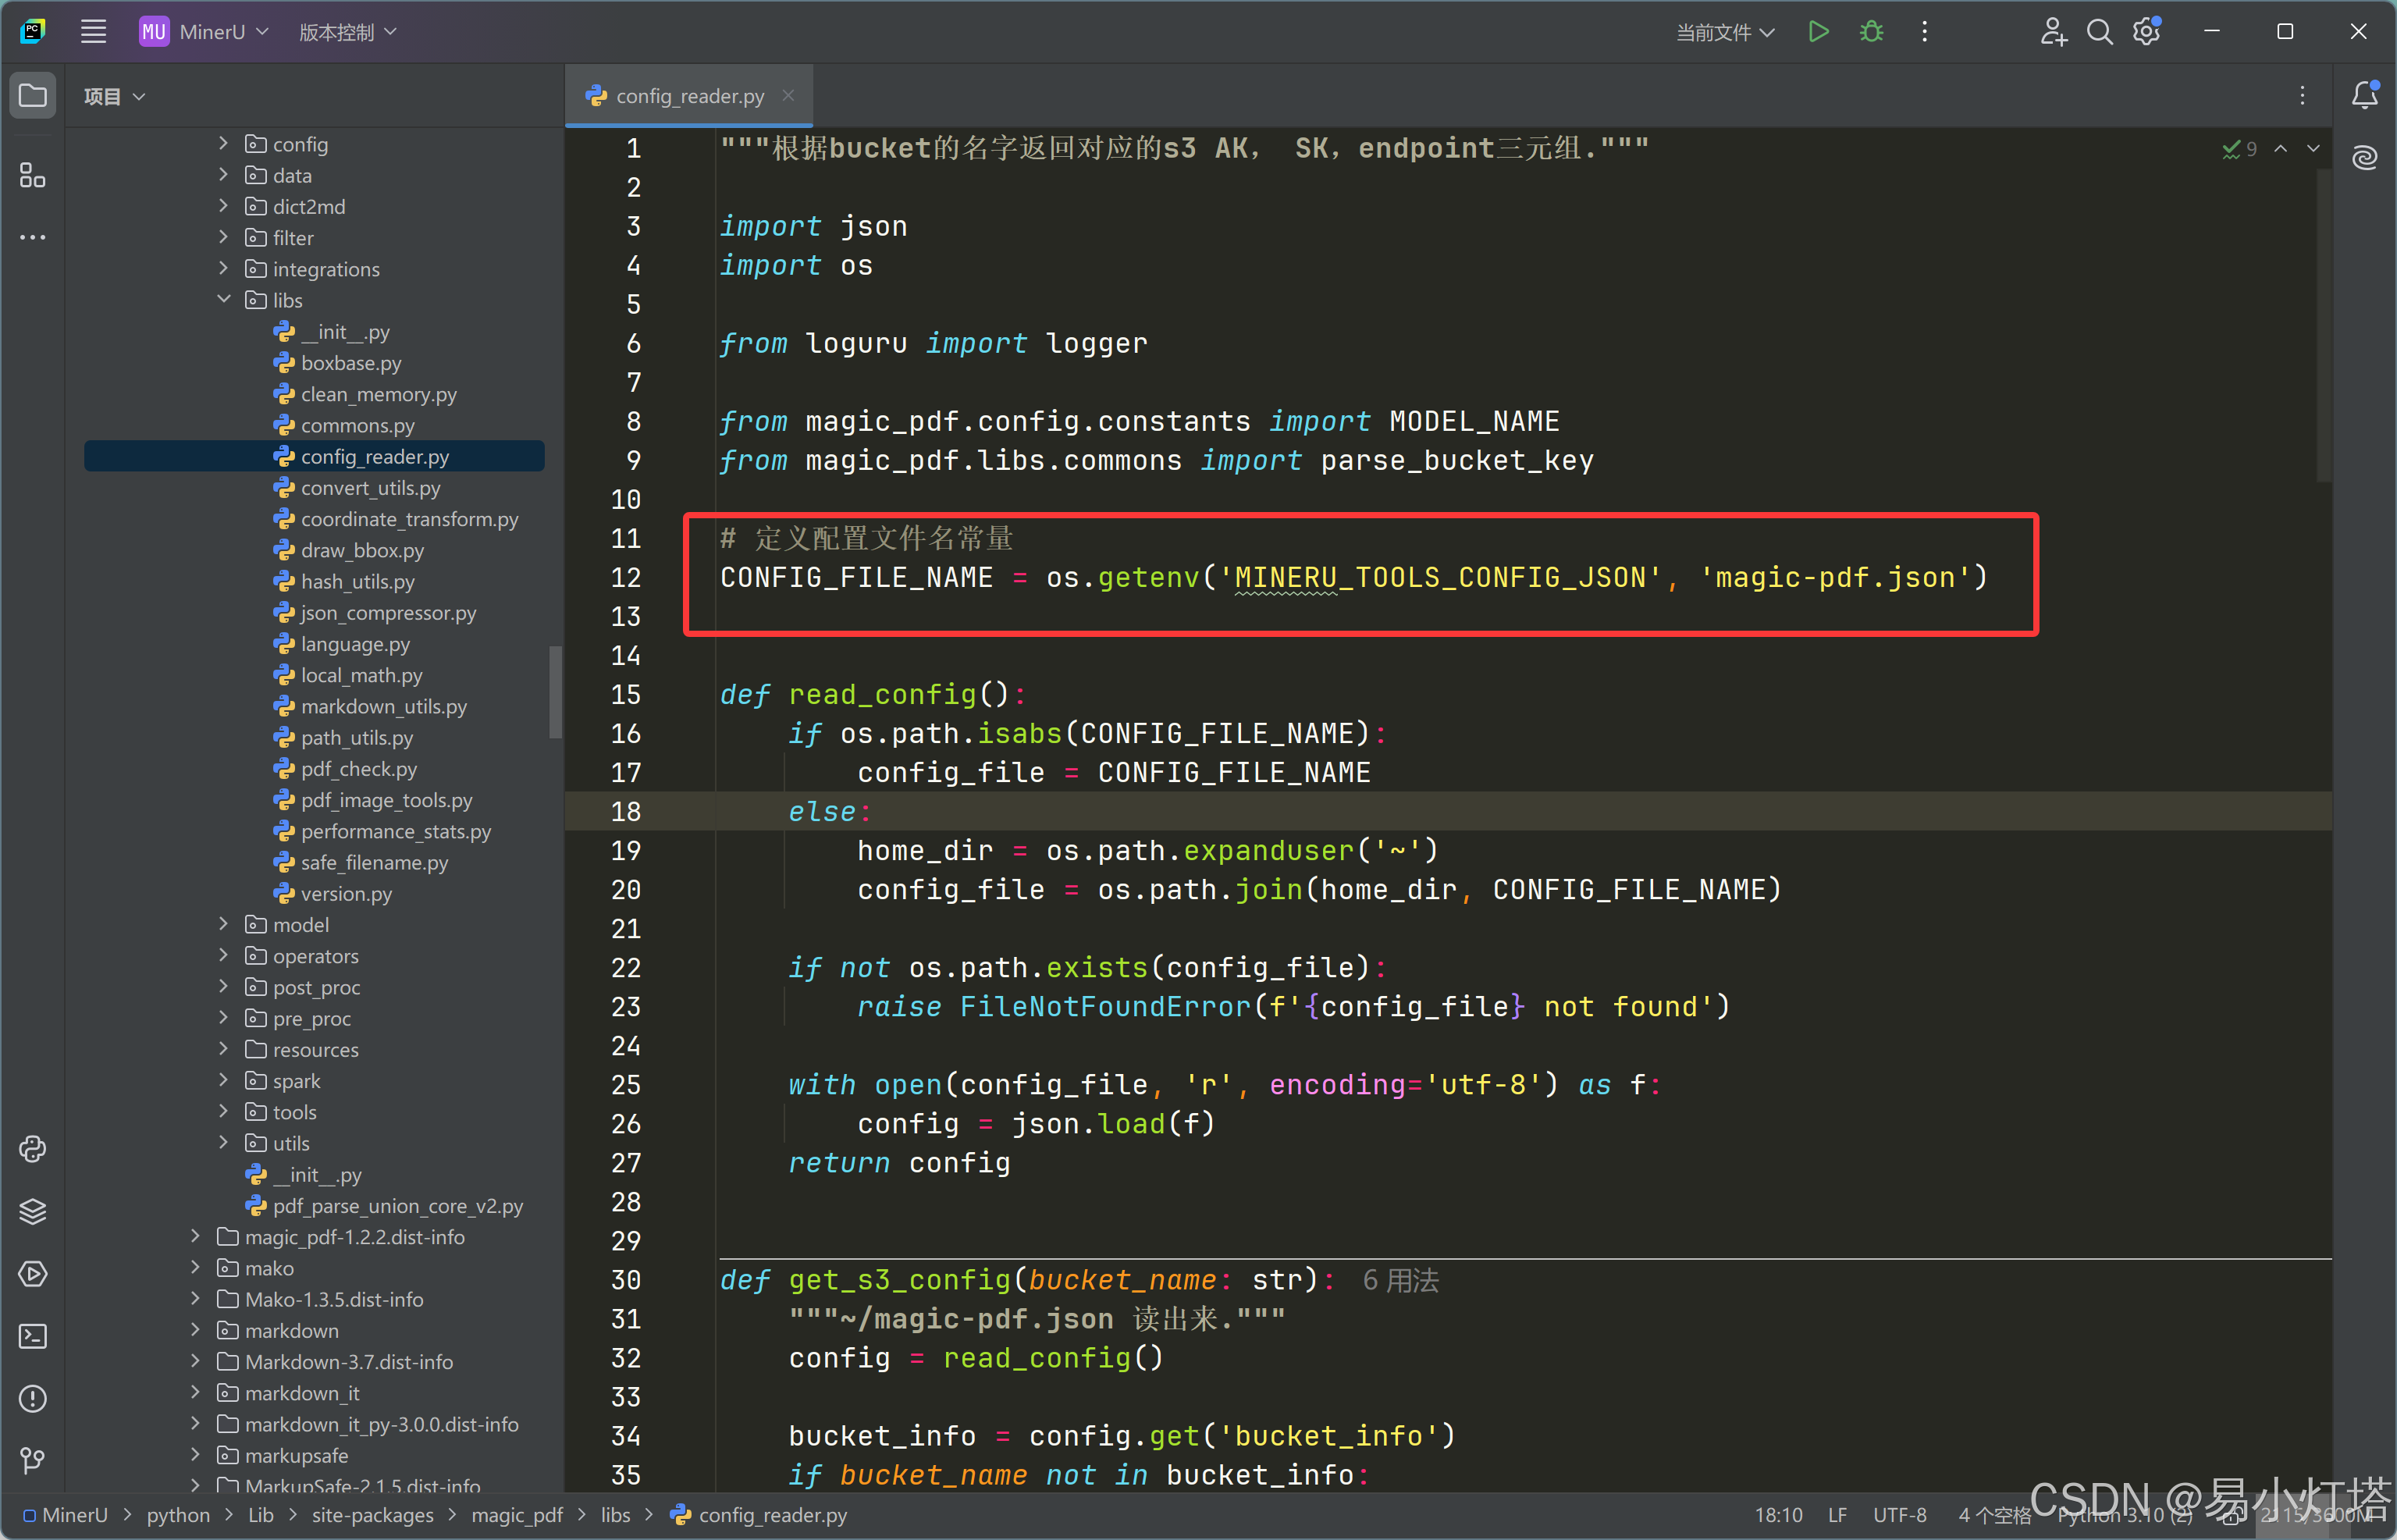The height and width of the screenshot is (1540, 2397).
Task: Click the UTF-8 encoding in the status bar
Action: coord(1899,1515)
